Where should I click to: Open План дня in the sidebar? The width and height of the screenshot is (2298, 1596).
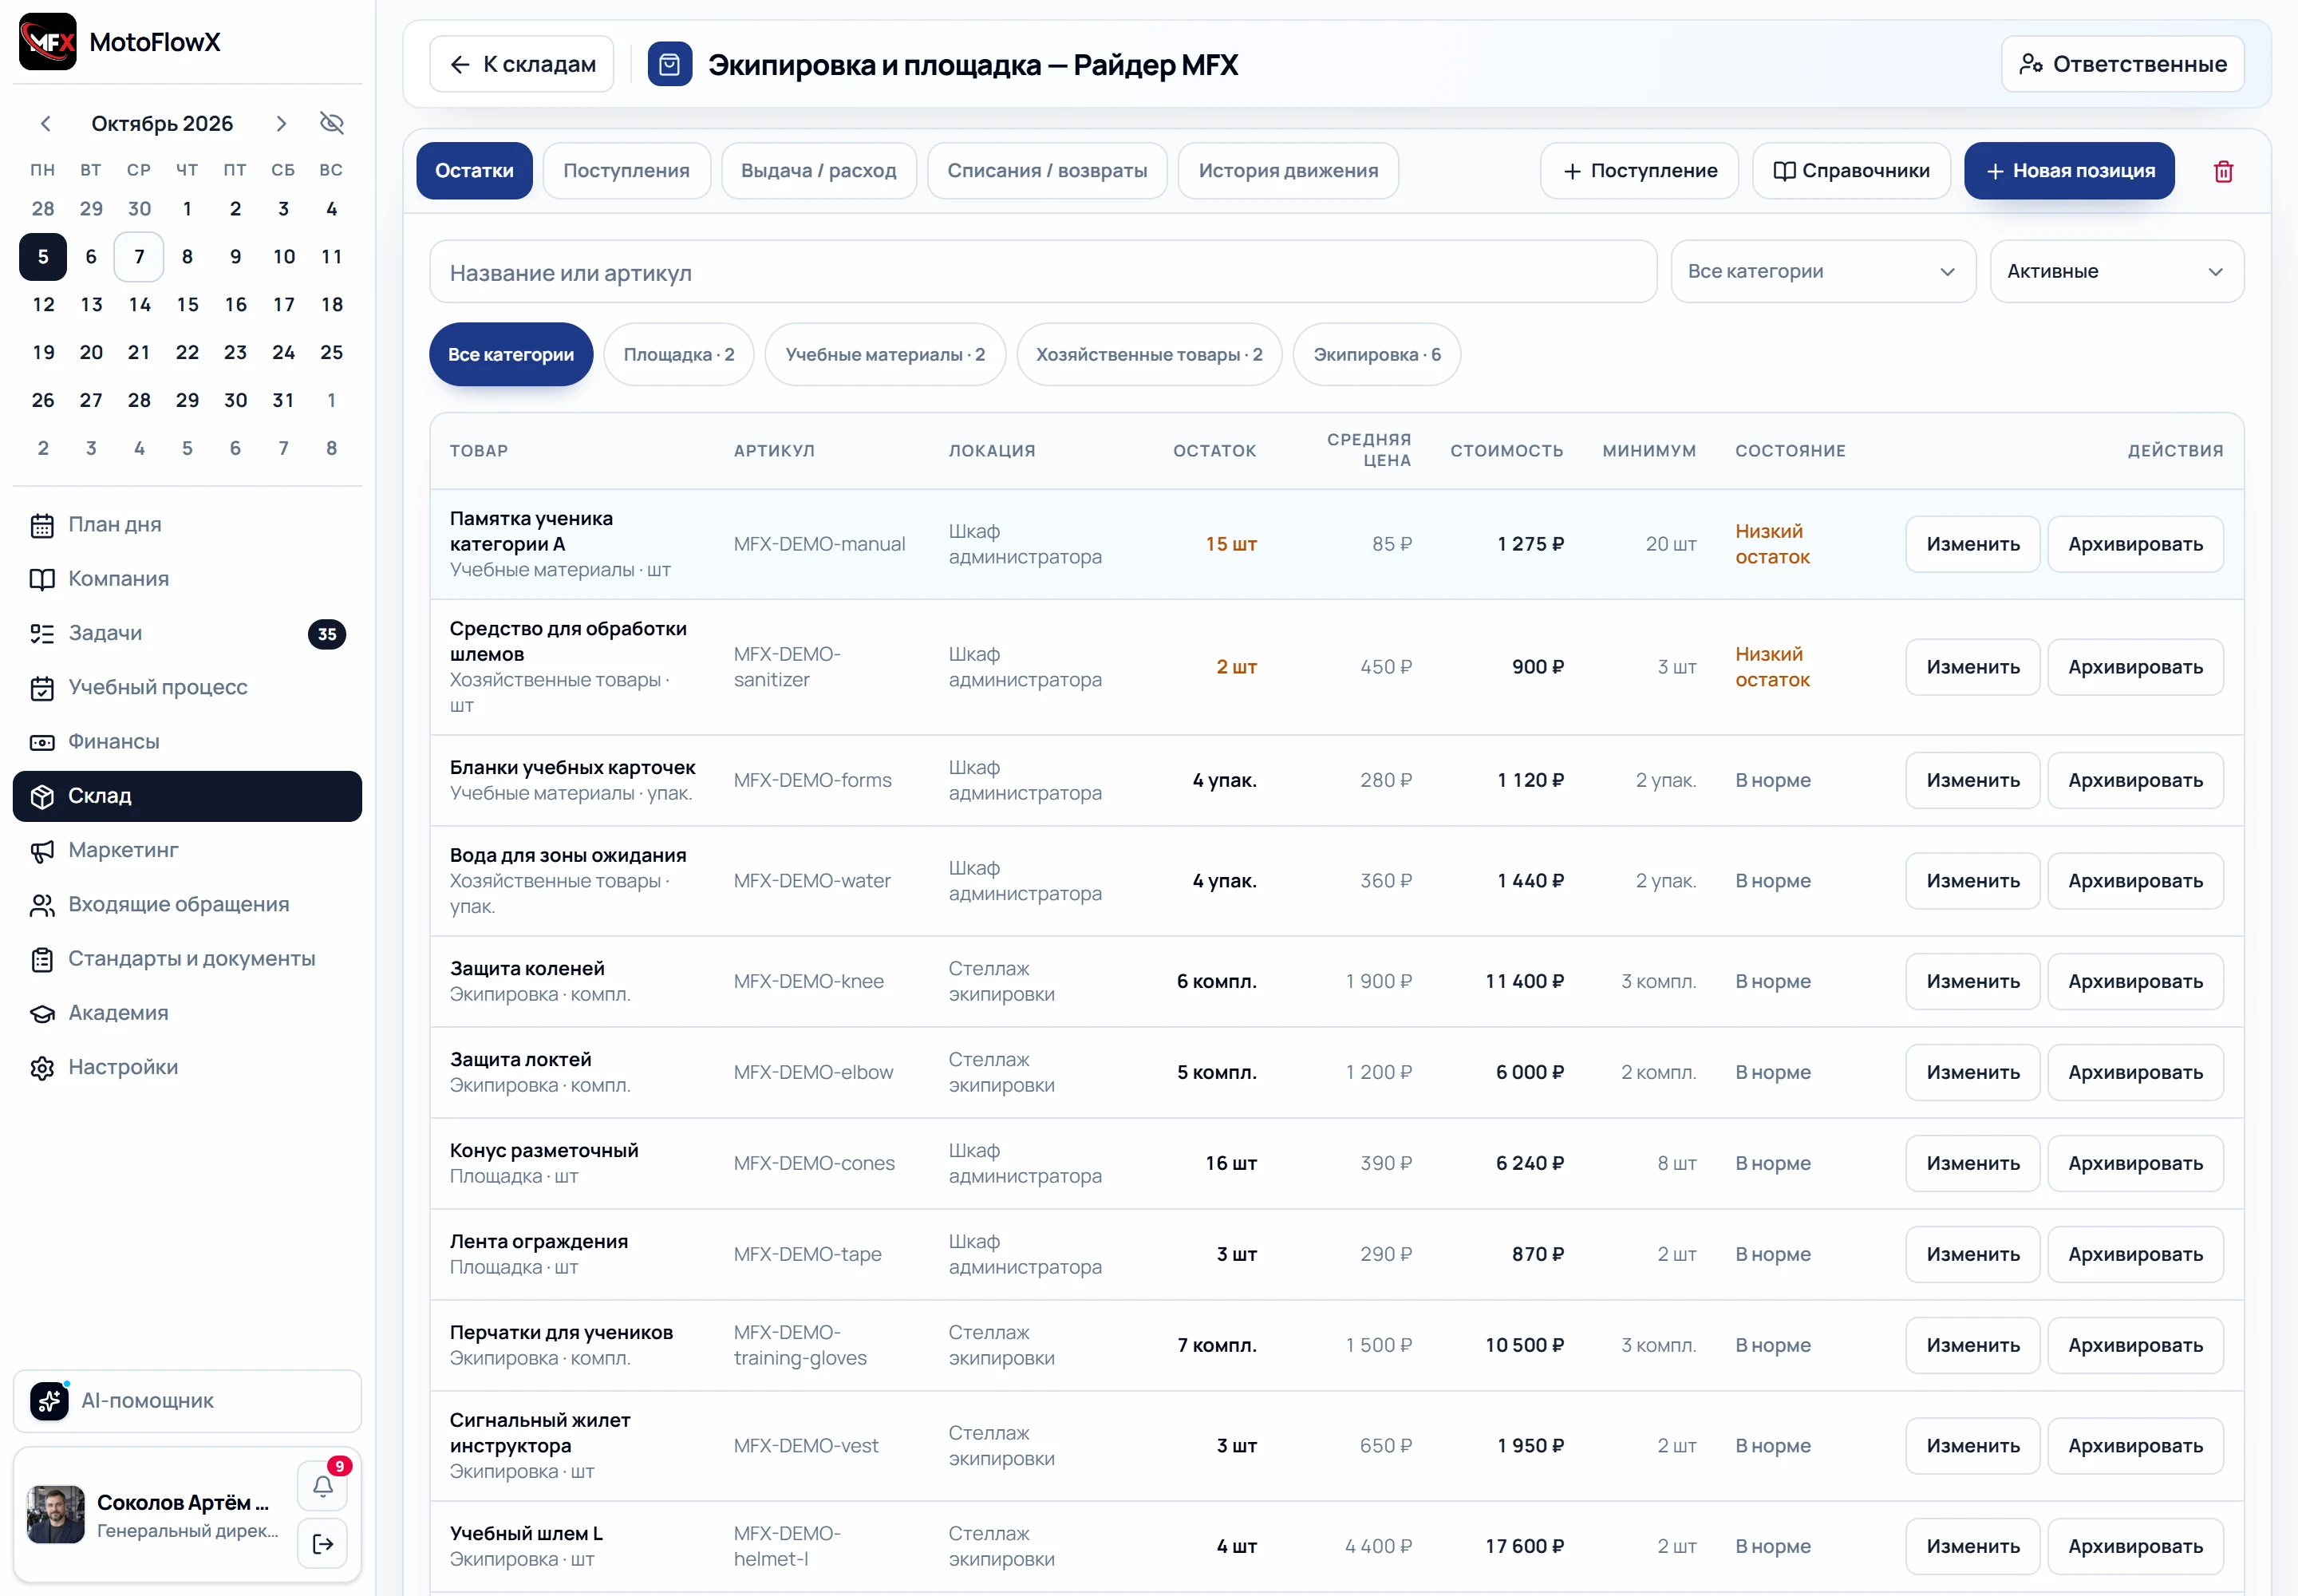pos(187,525)
